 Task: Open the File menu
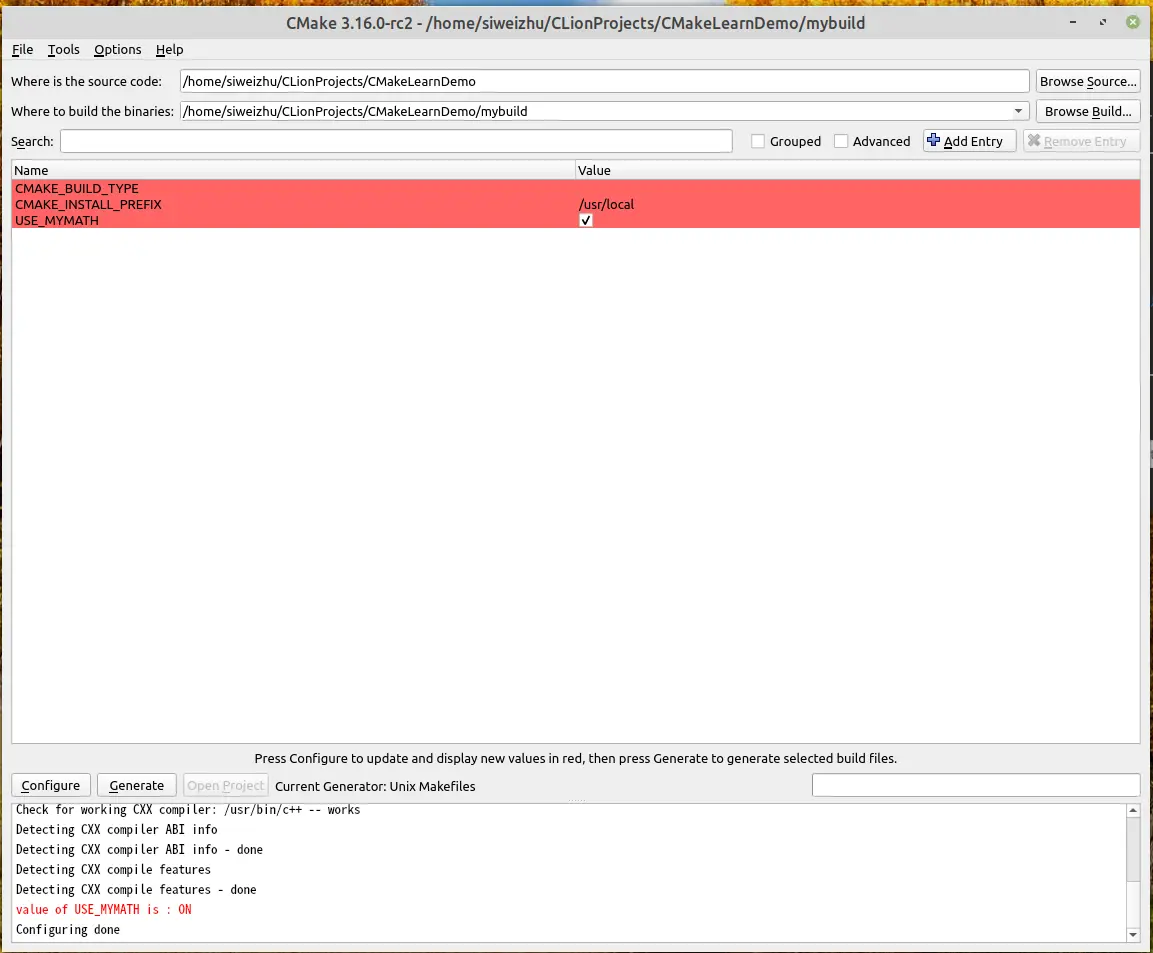click(x=22, y=49)
